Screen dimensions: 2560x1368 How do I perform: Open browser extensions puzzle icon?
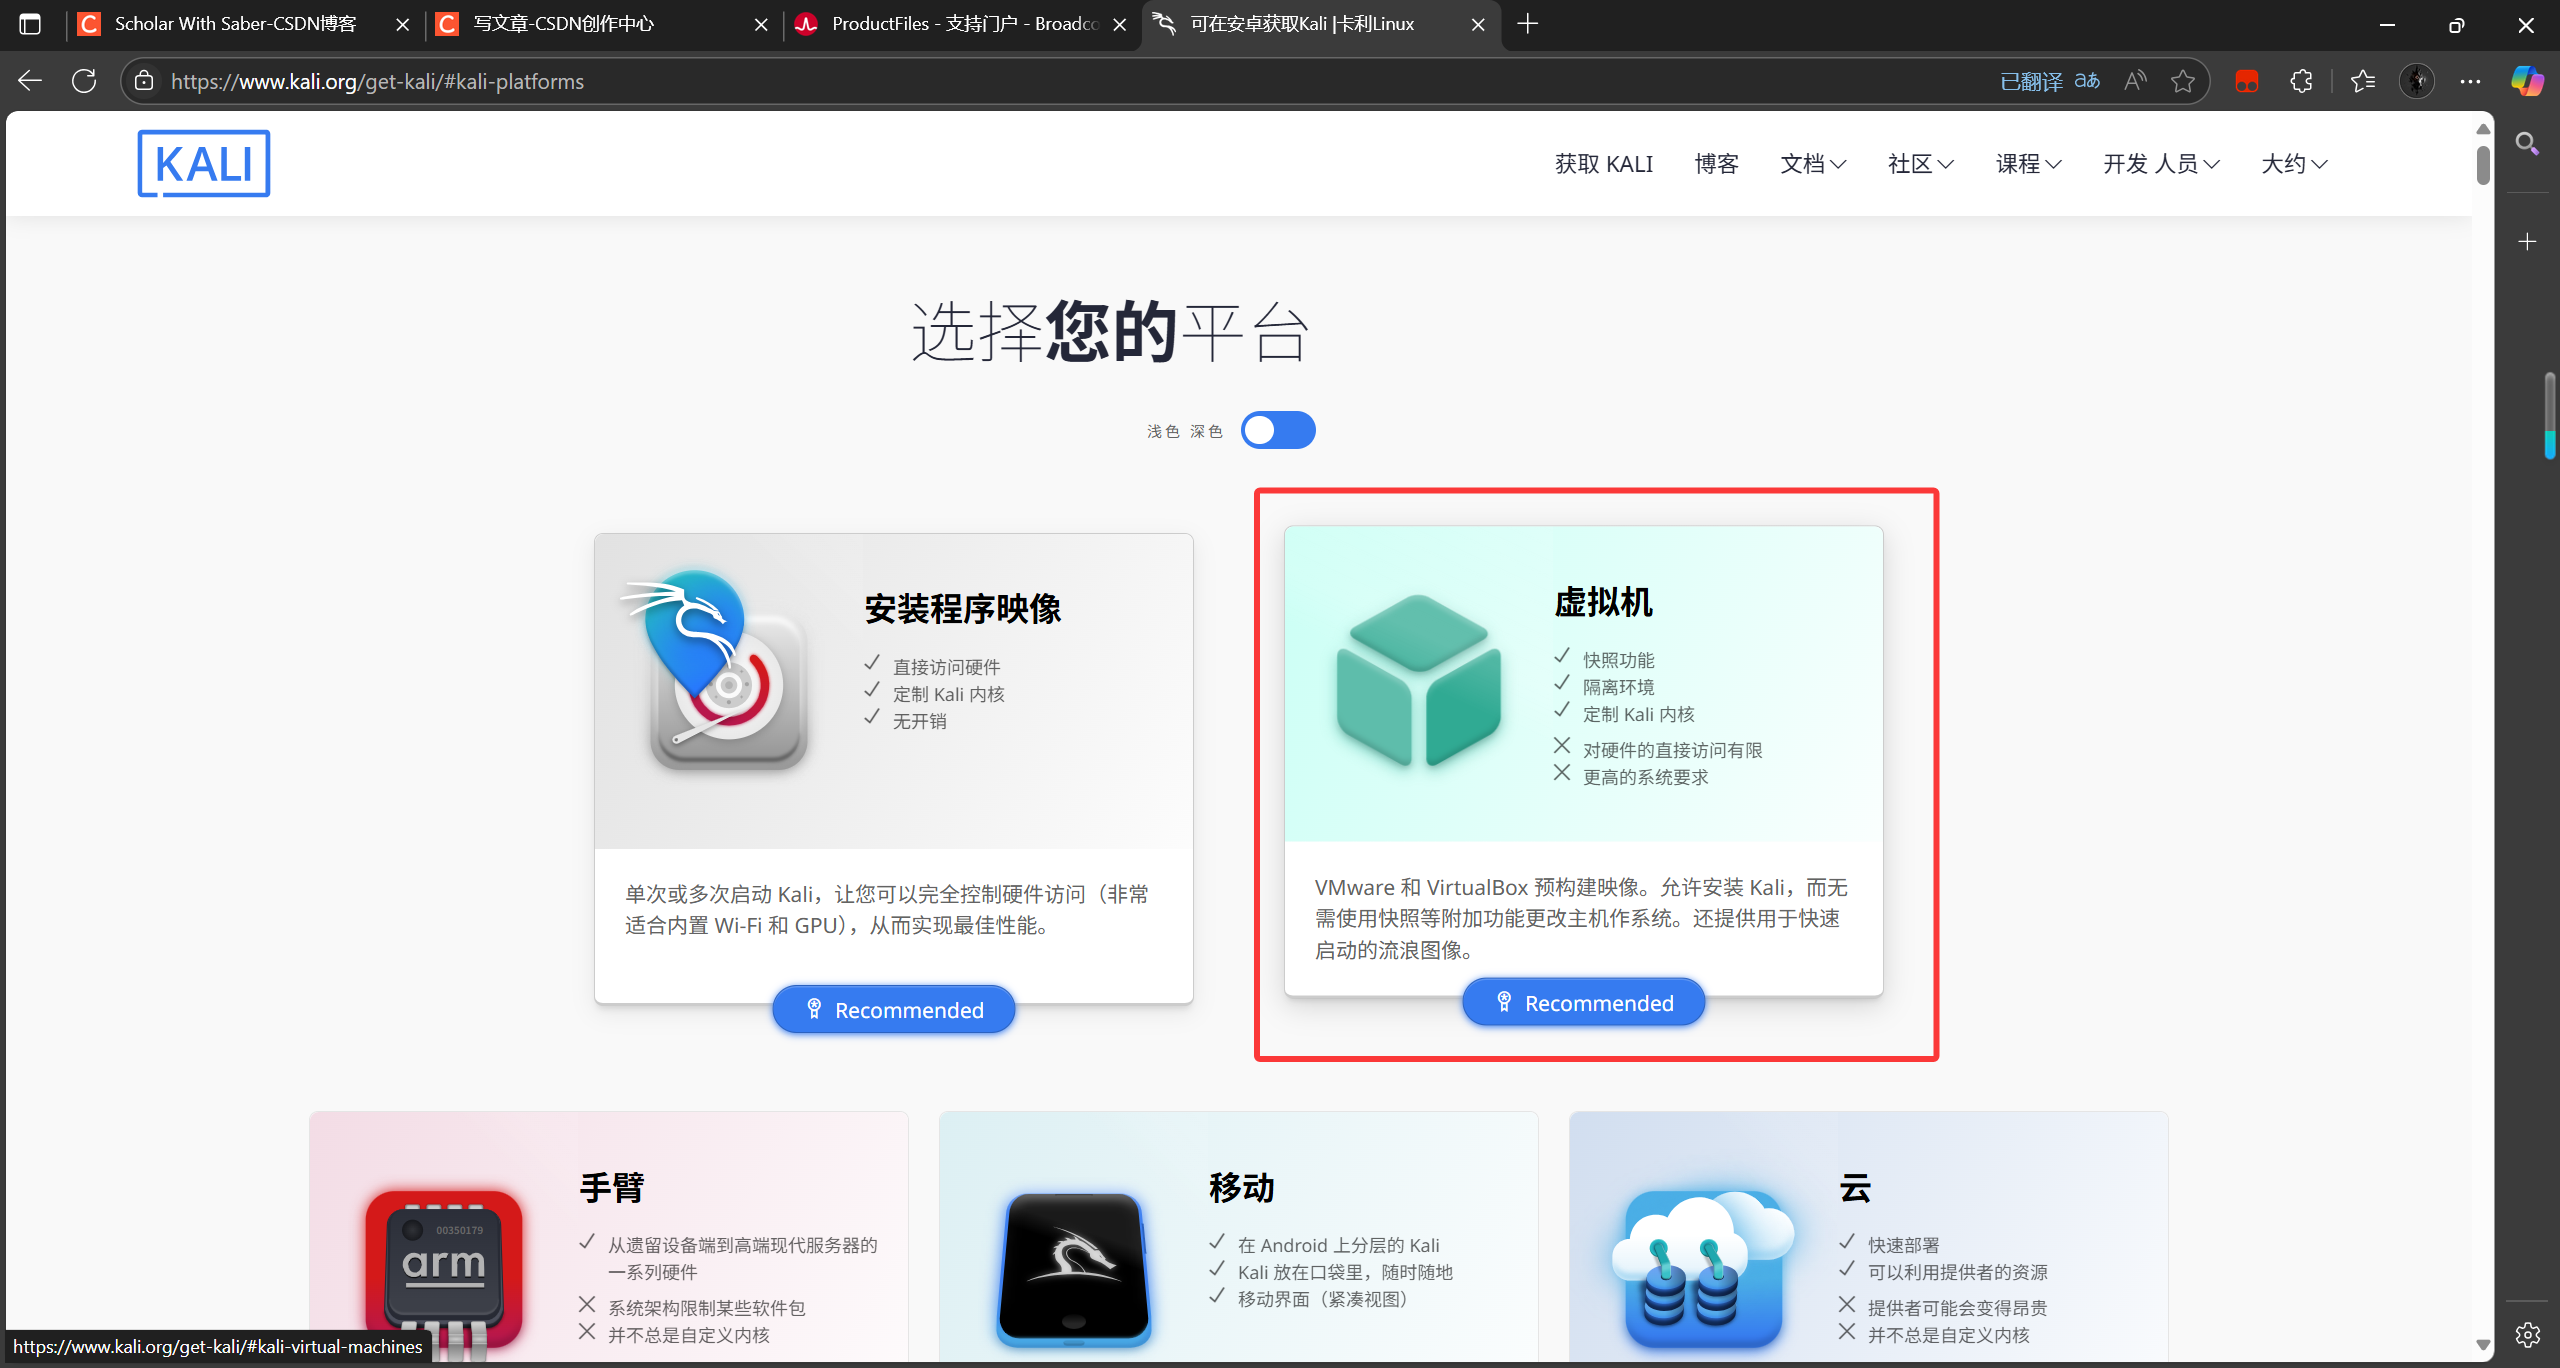(2301, 81)
